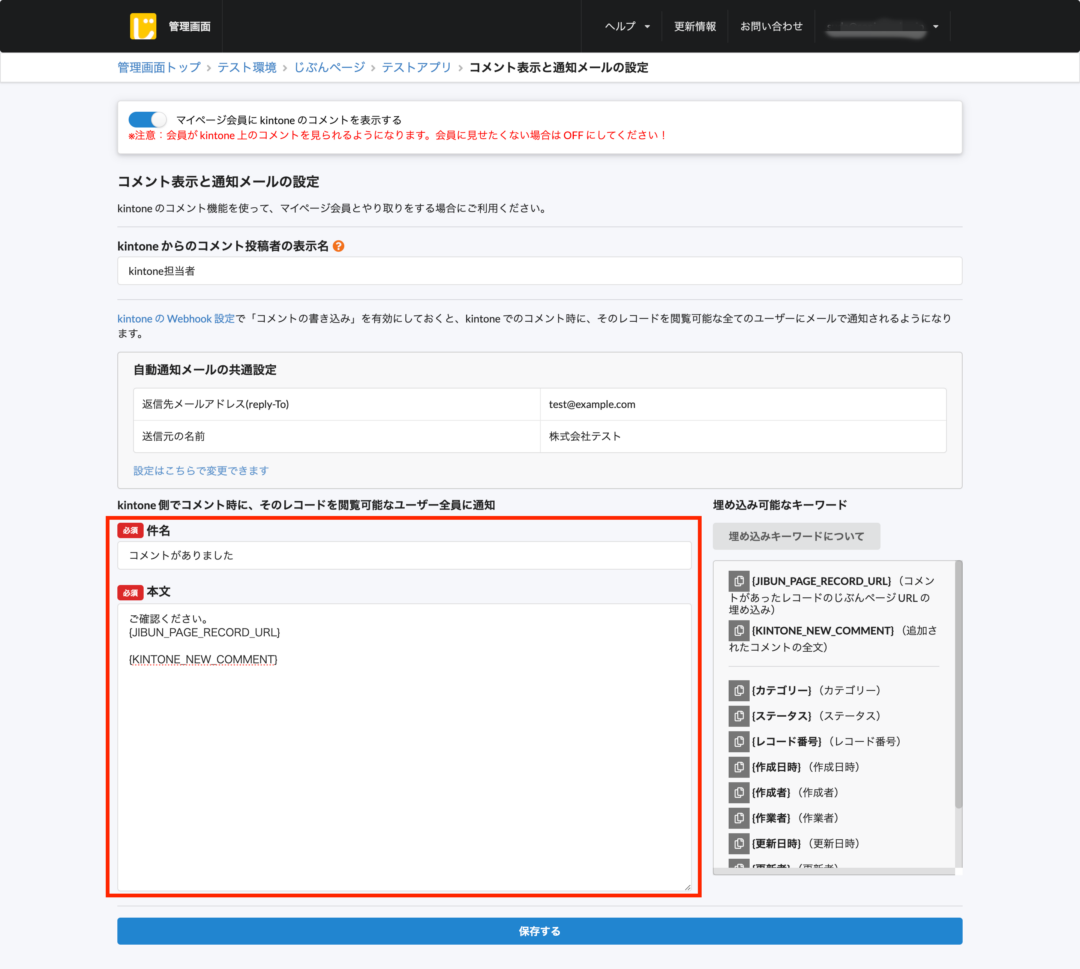The height and width of the screenshot is (969, 1080).
Task: Click the copy icon for {カテゴリー}
Action: click(x=738, y=690)
